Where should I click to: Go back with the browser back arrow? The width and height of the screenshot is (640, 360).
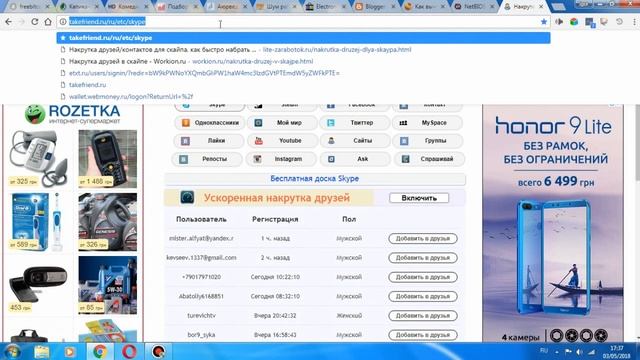point(9,22)
